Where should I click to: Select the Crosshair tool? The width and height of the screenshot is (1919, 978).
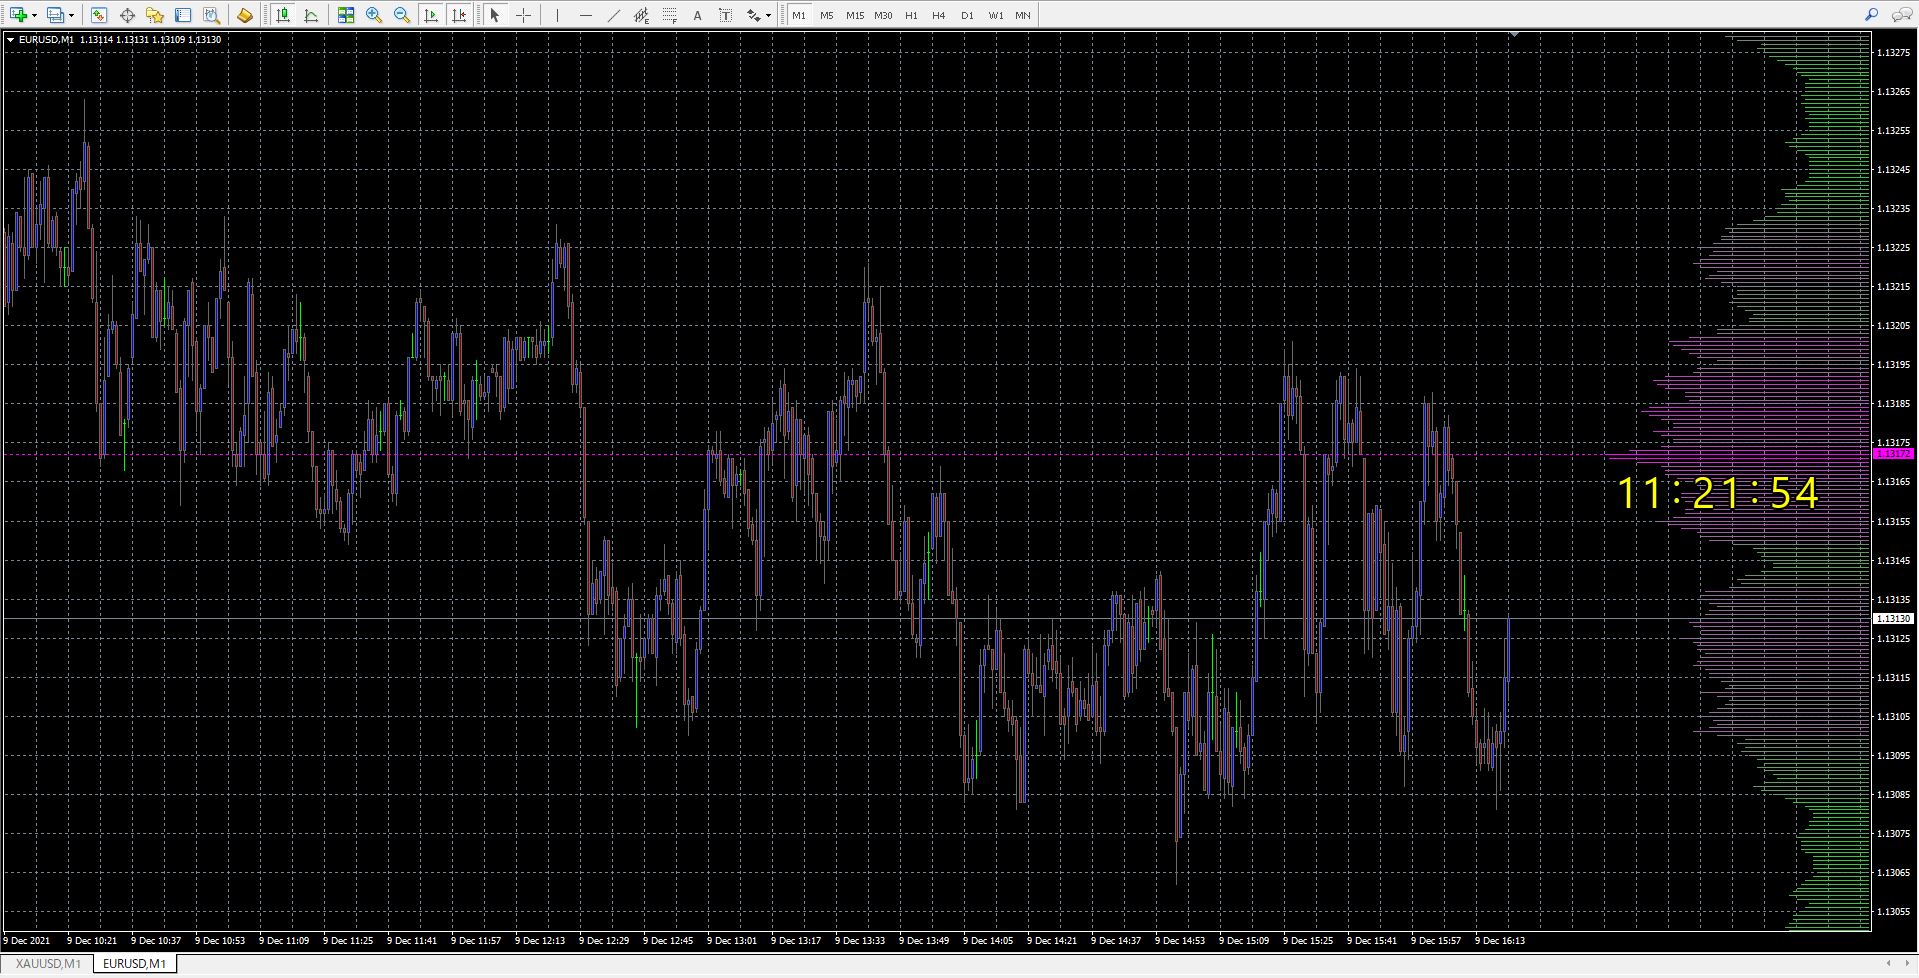pyautogui.click(x=523, y=15)
